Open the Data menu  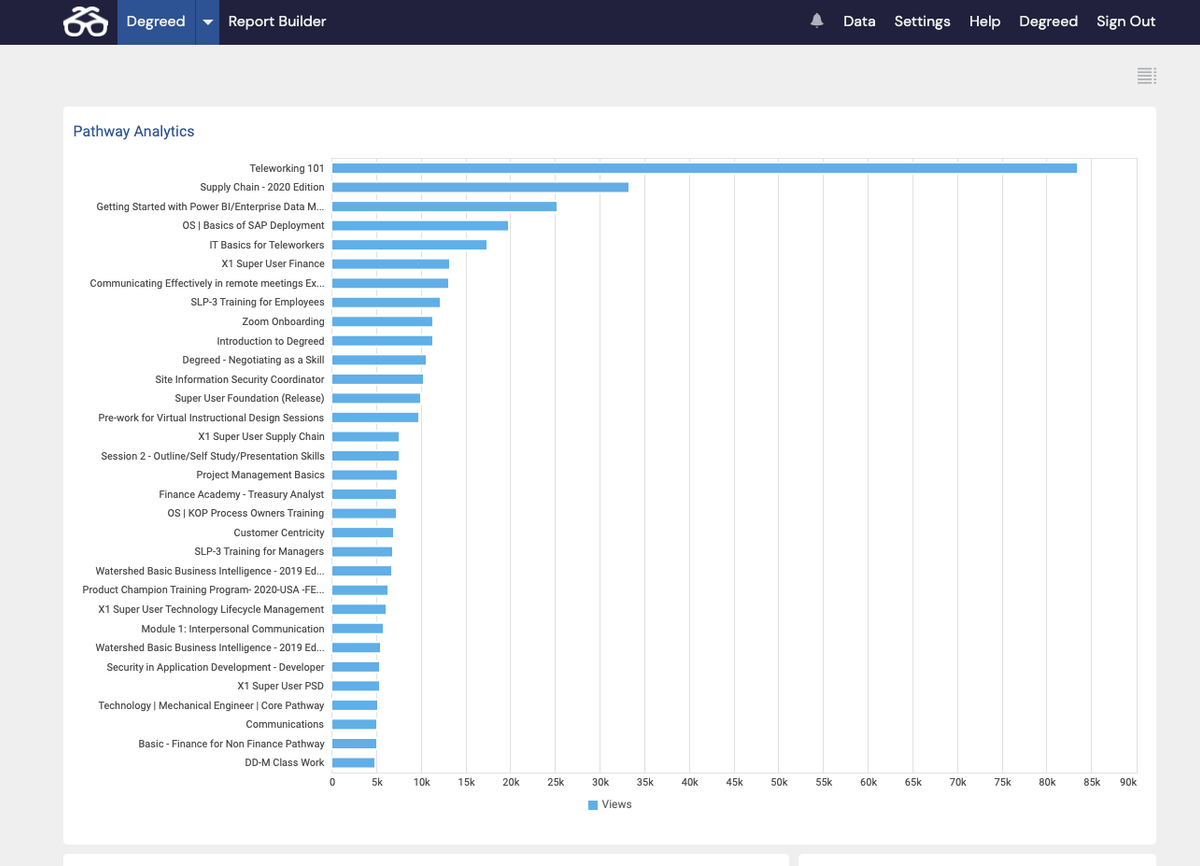point(859,21)
